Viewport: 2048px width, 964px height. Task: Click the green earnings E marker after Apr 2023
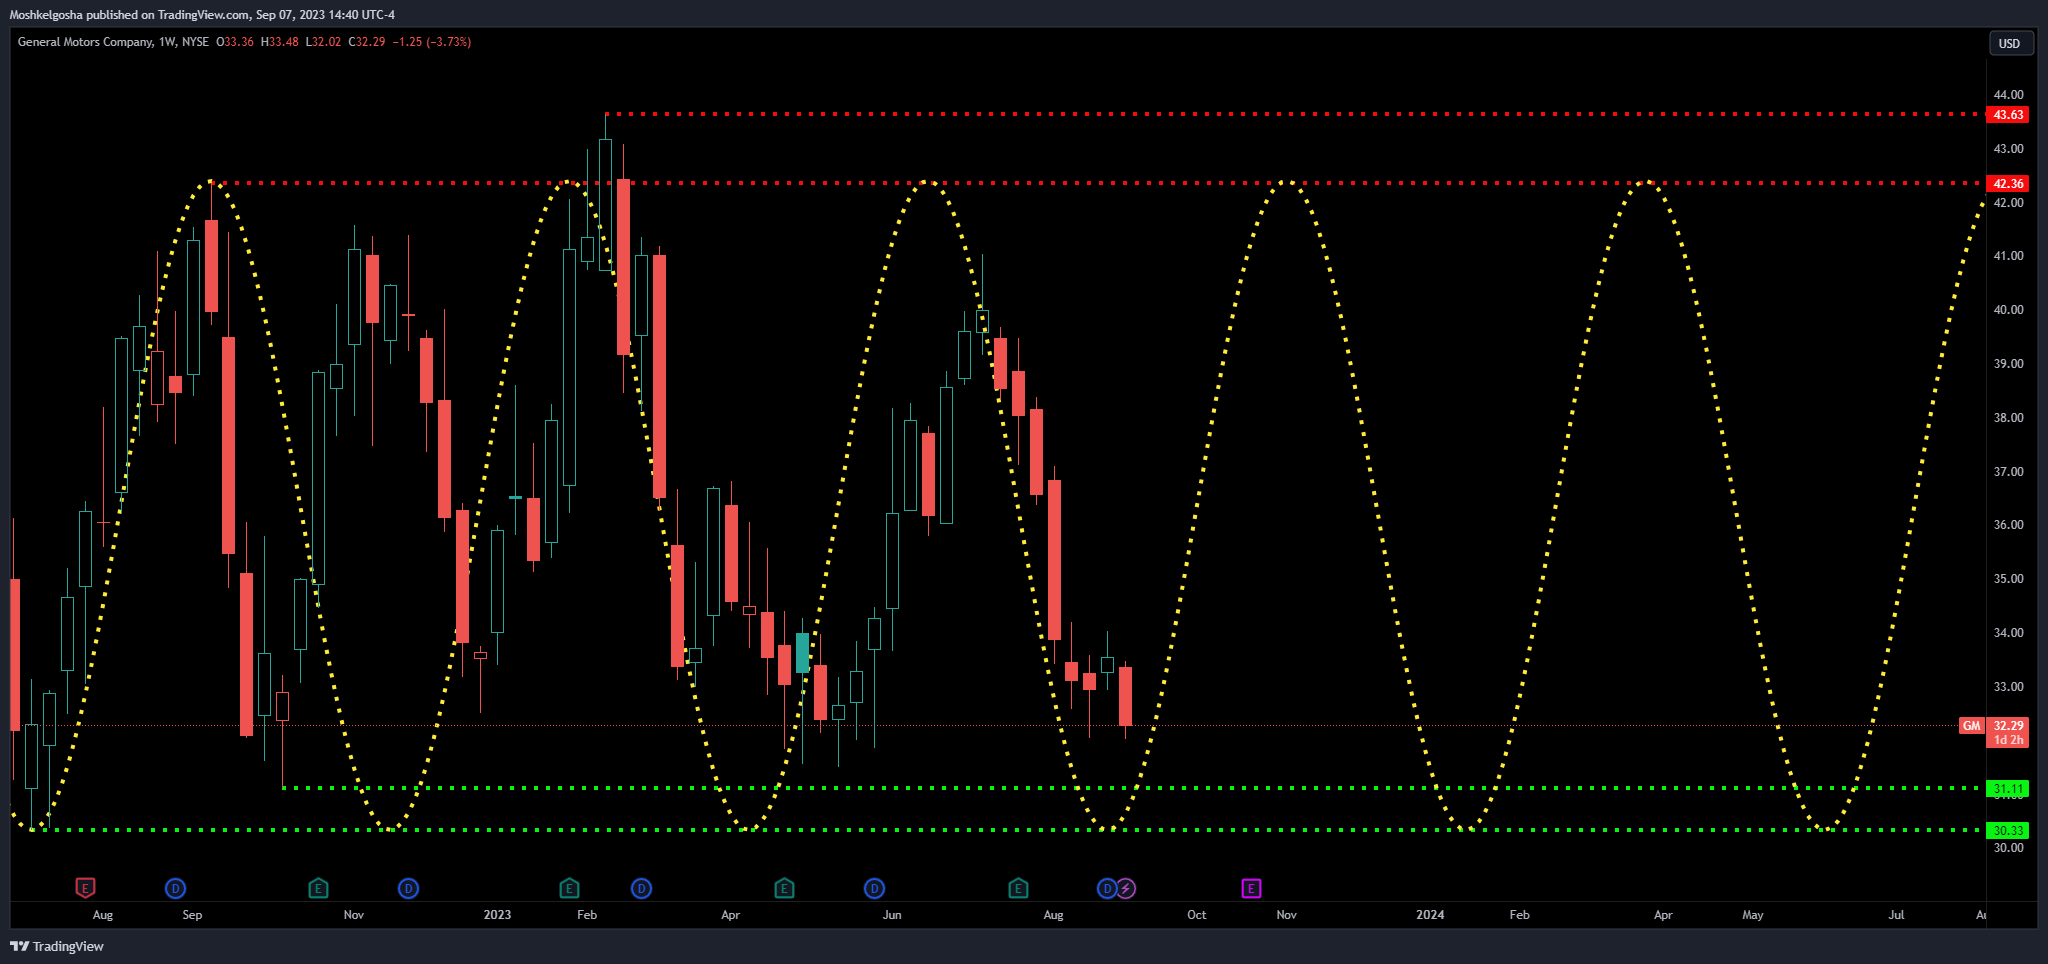pos(784,888)
